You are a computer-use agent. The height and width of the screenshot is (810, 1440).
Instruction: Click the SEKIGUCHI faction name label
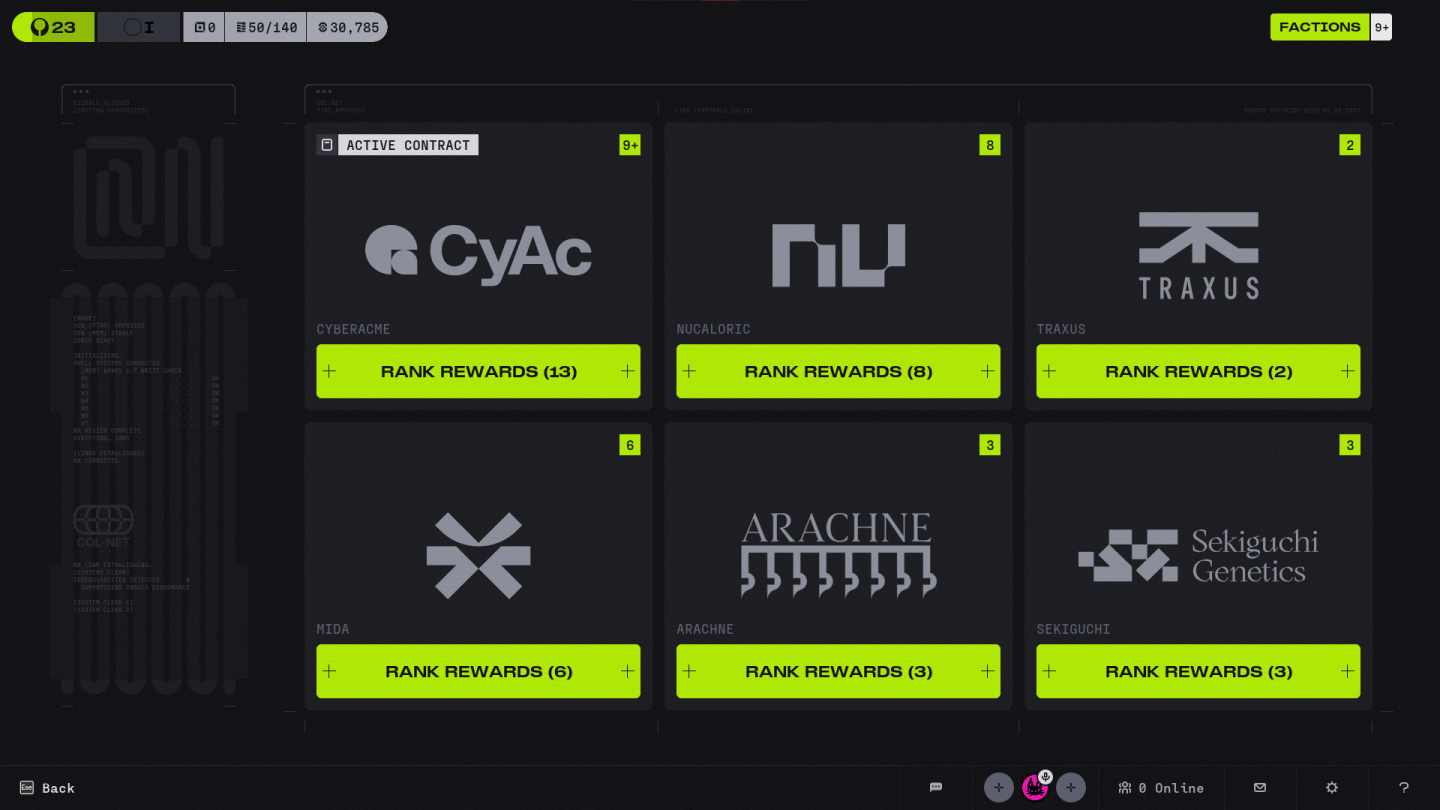(x=1073, y=629)
